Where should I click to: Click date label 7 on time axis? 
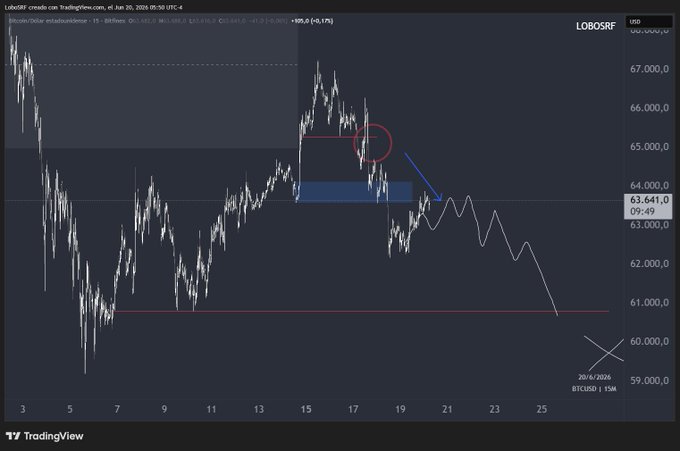(117, 409)
